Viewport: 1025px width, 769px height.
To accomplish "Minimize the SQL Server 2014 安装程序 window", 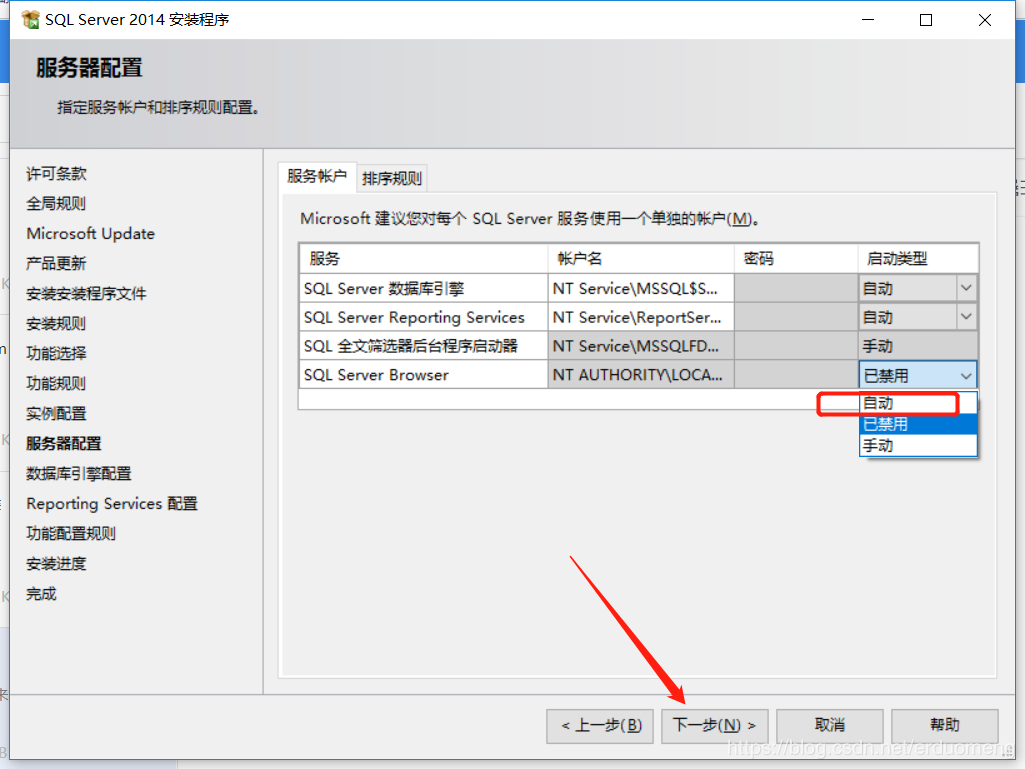I will [x=868, y=20].
